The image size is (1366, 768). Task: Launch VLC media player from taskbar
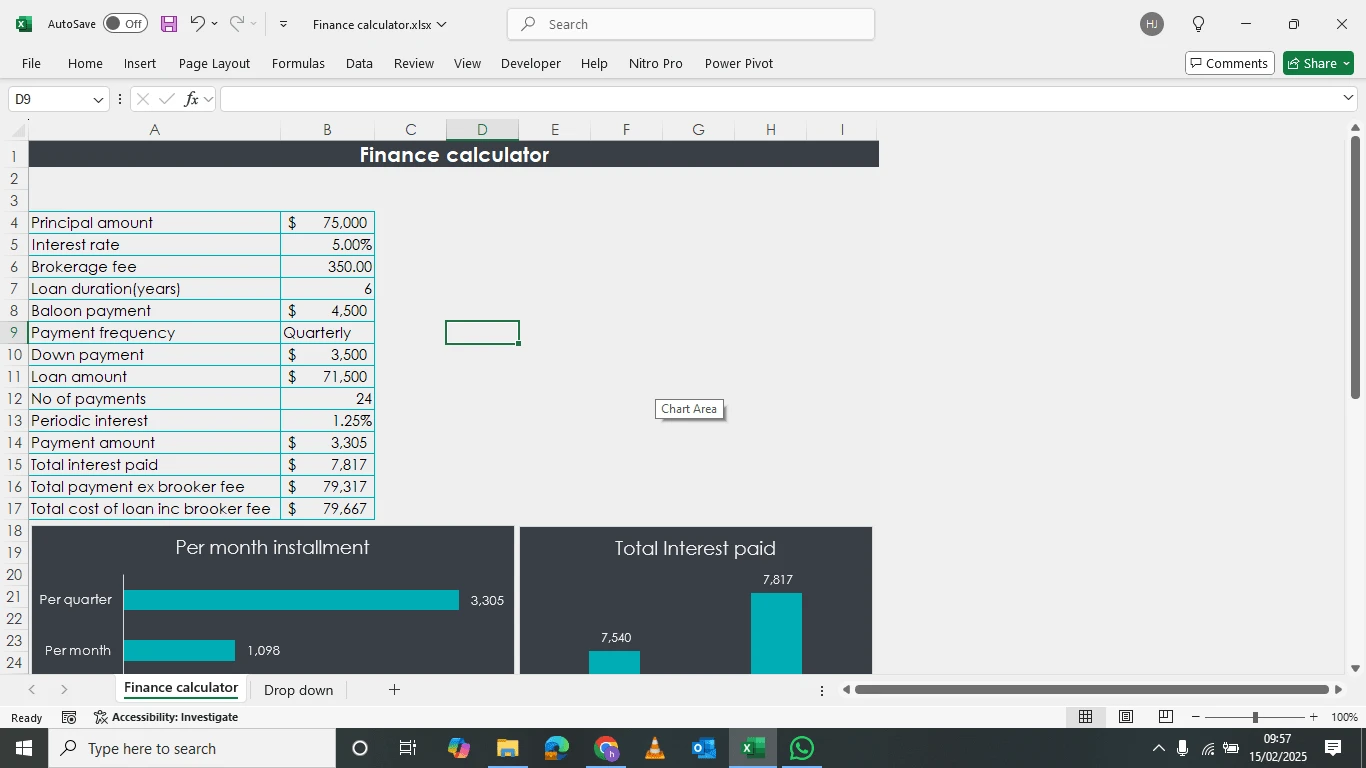click(655, 748)
